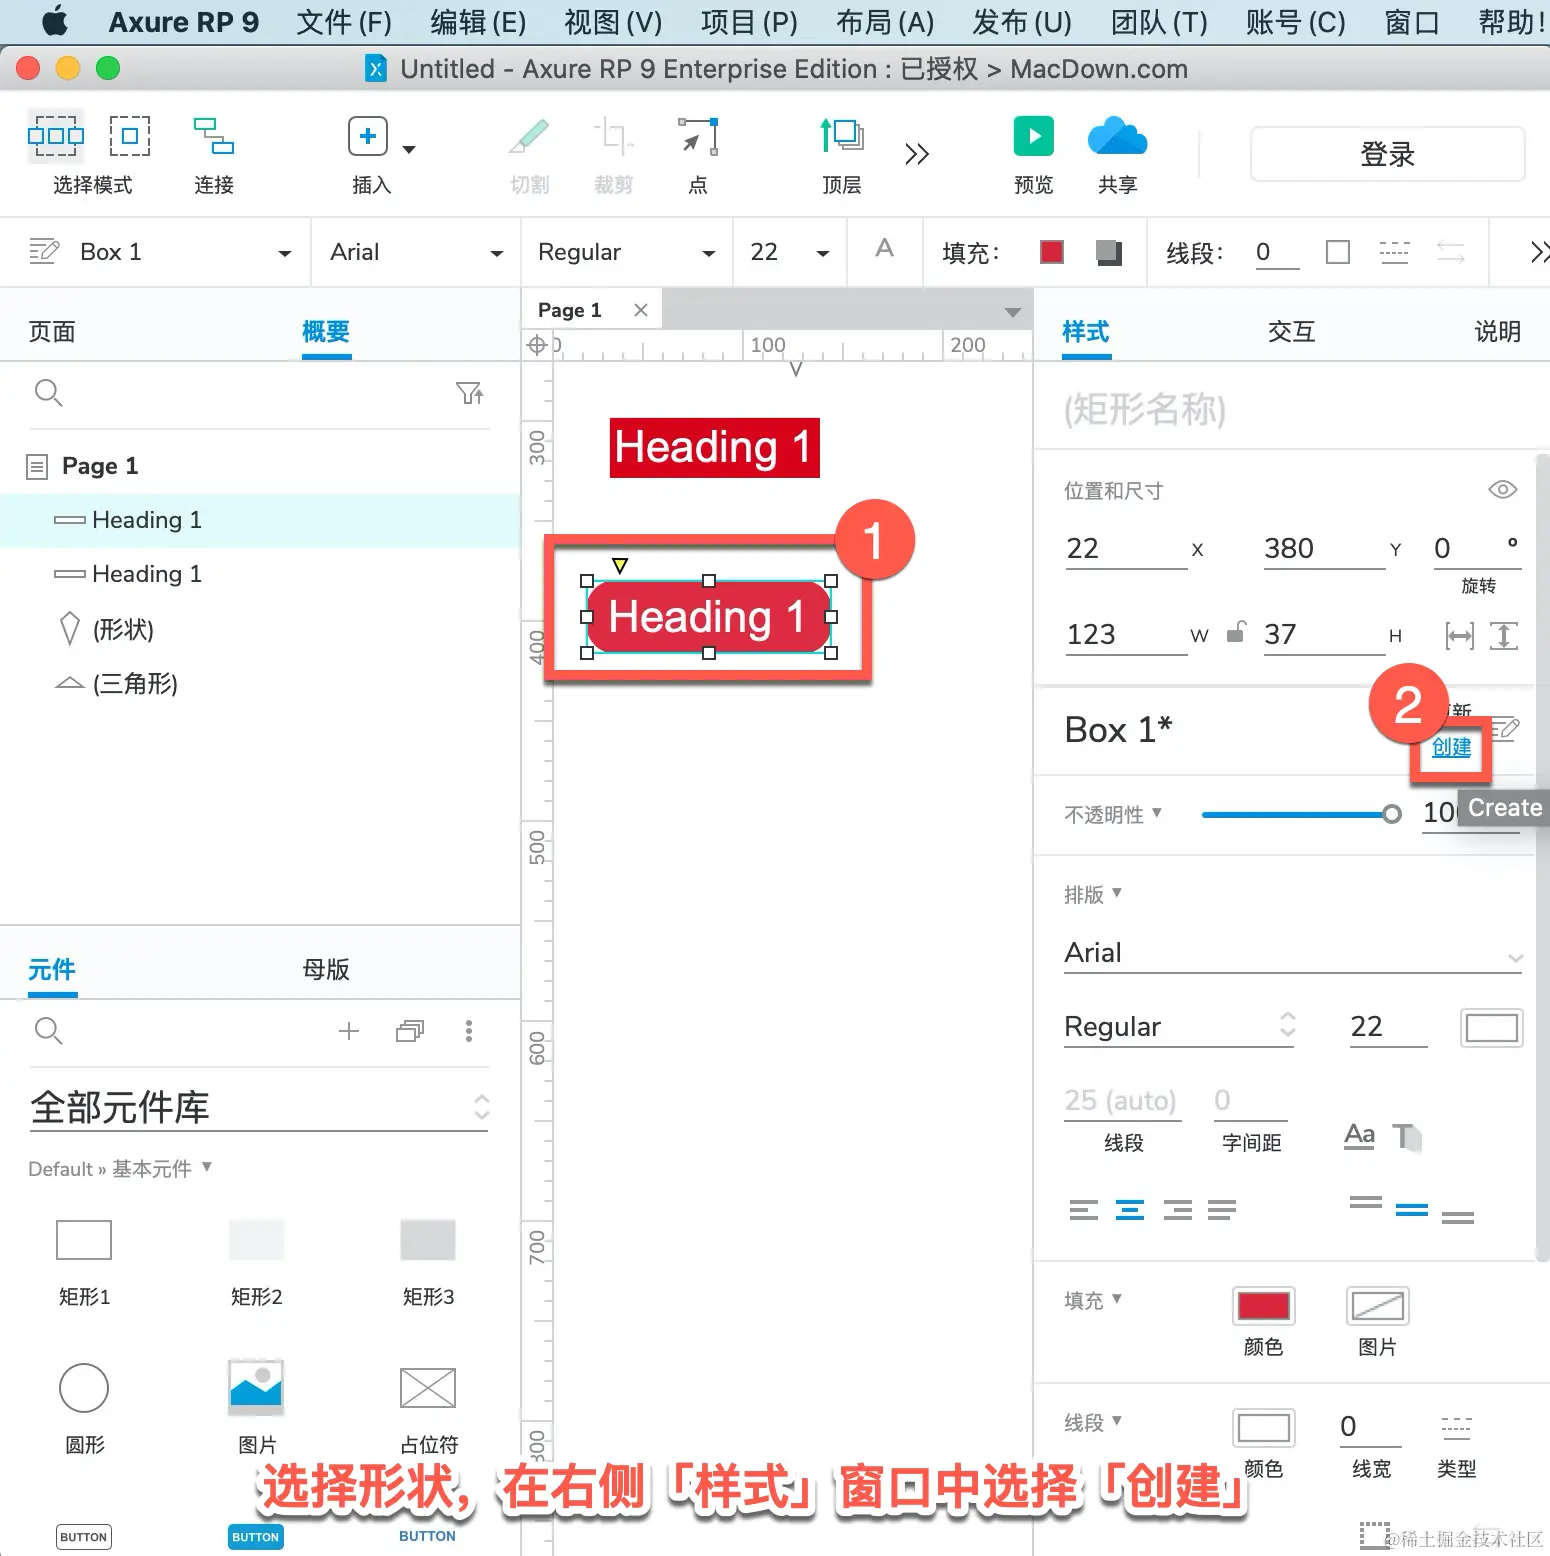Click the Create style link
Viewport: 1550px width, 1556px height.
pos(1451,747)
